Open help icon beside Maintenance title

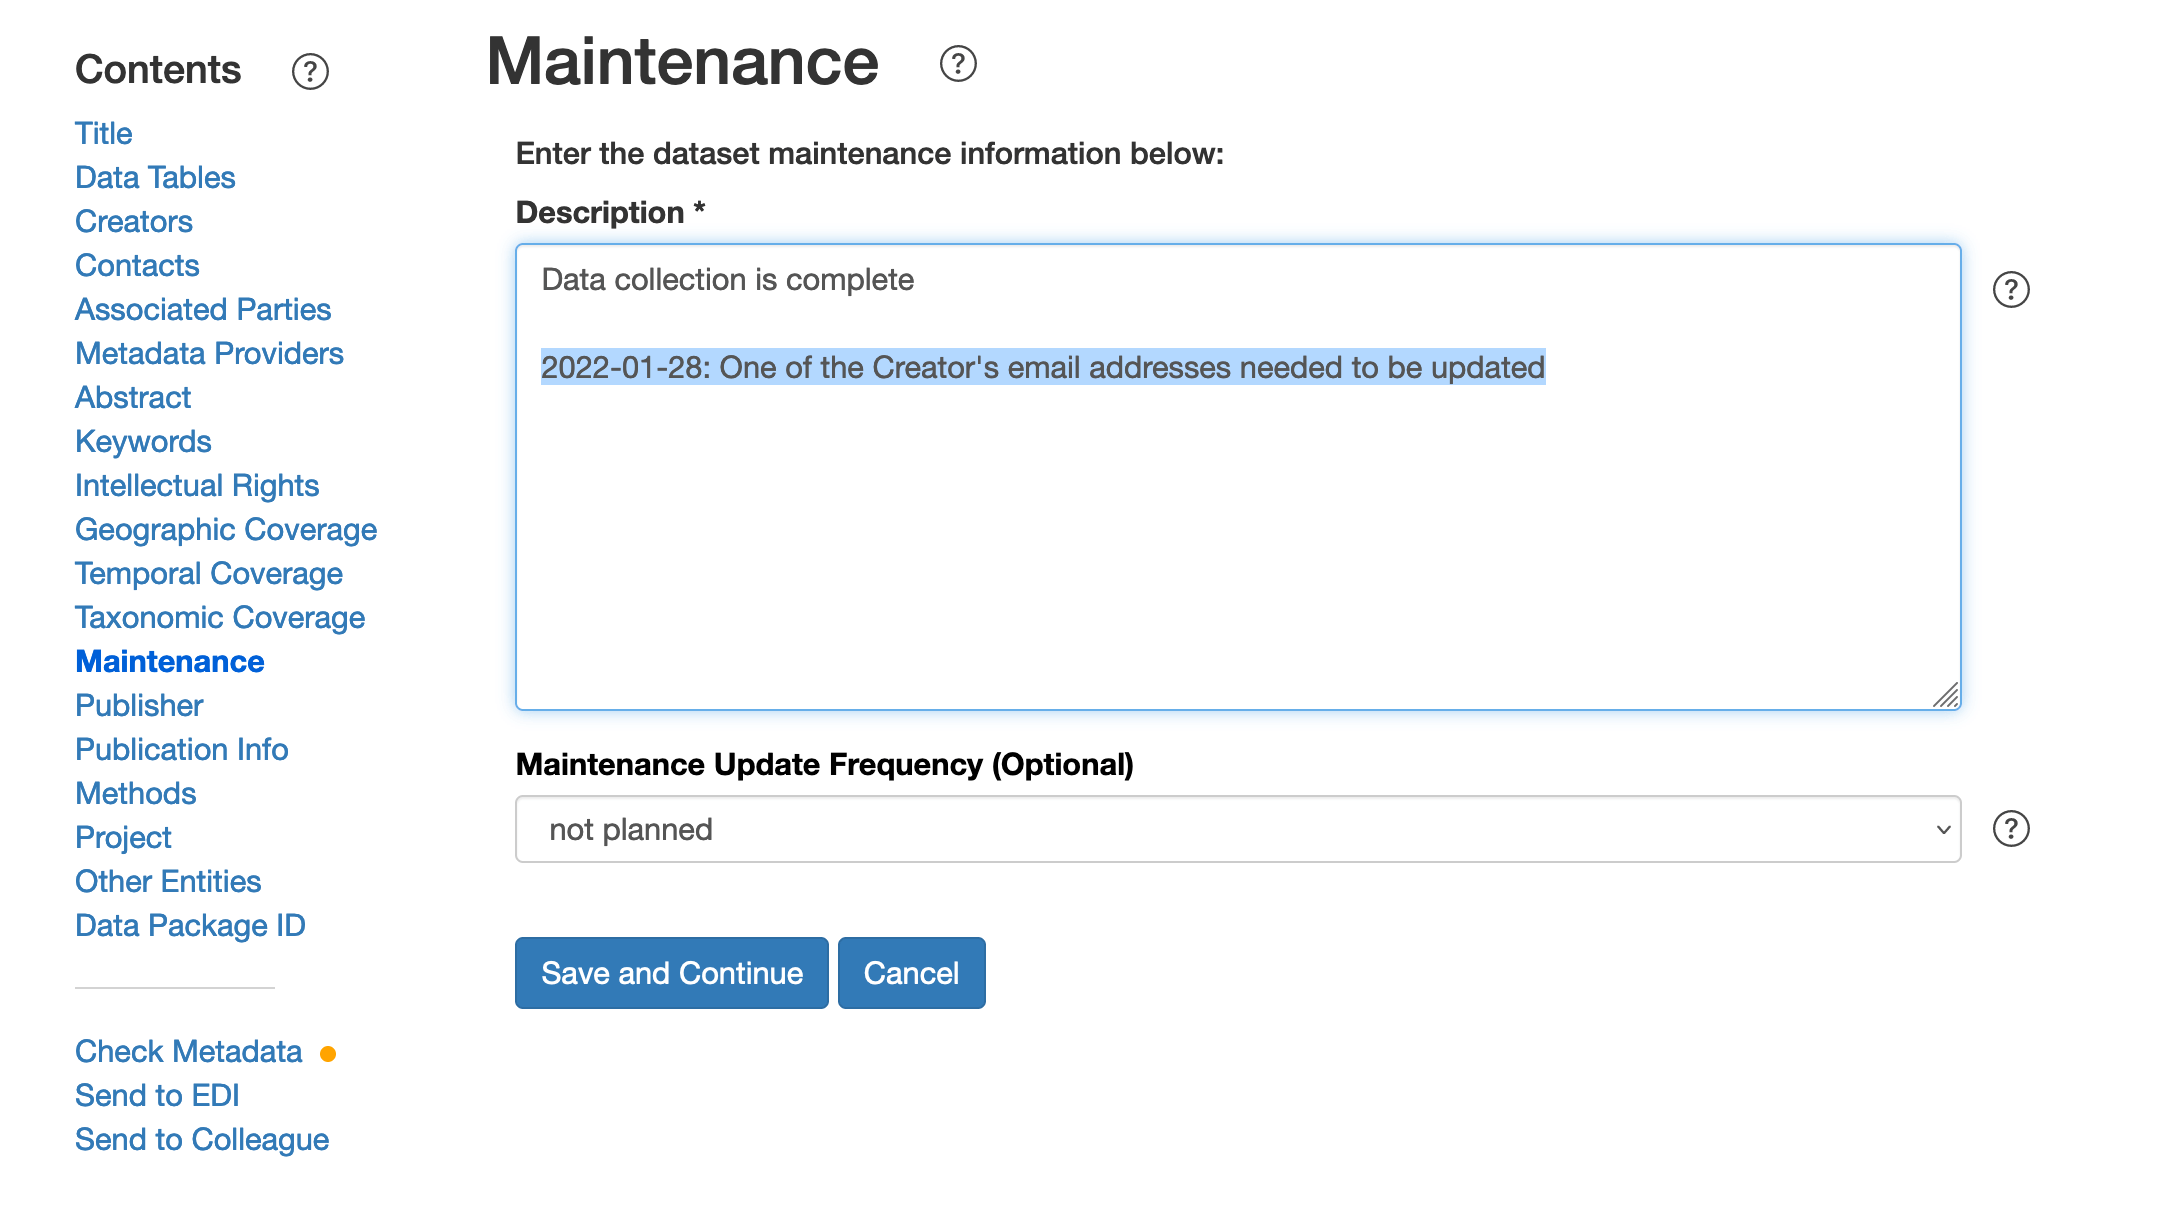tap(958, 64)
